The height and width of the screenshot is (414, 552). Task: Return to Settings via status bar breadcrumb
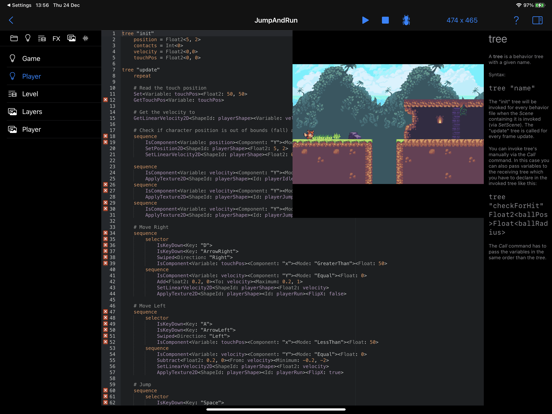19,5
